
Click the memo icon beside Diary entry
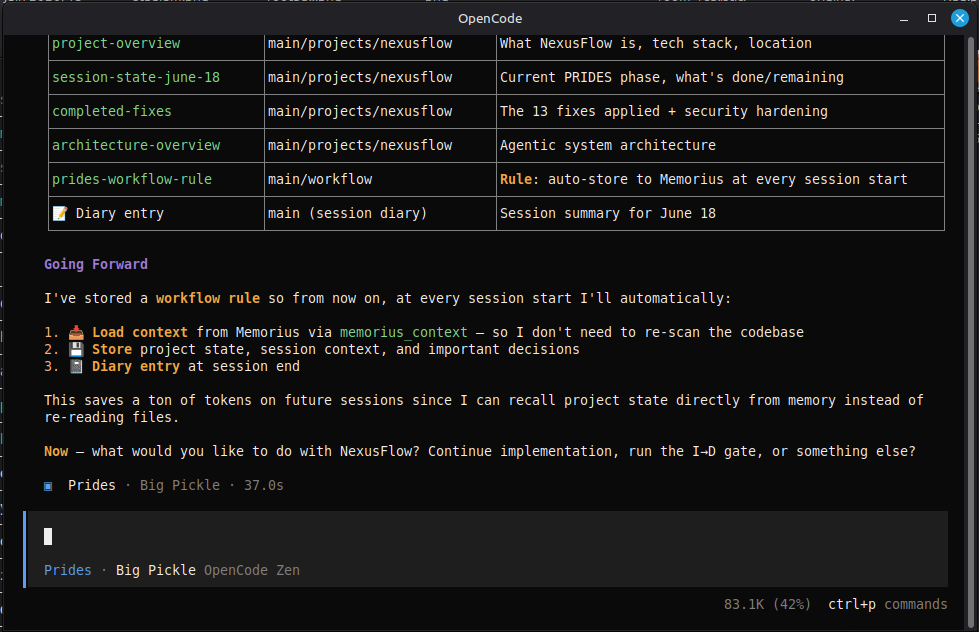(60, 214)
